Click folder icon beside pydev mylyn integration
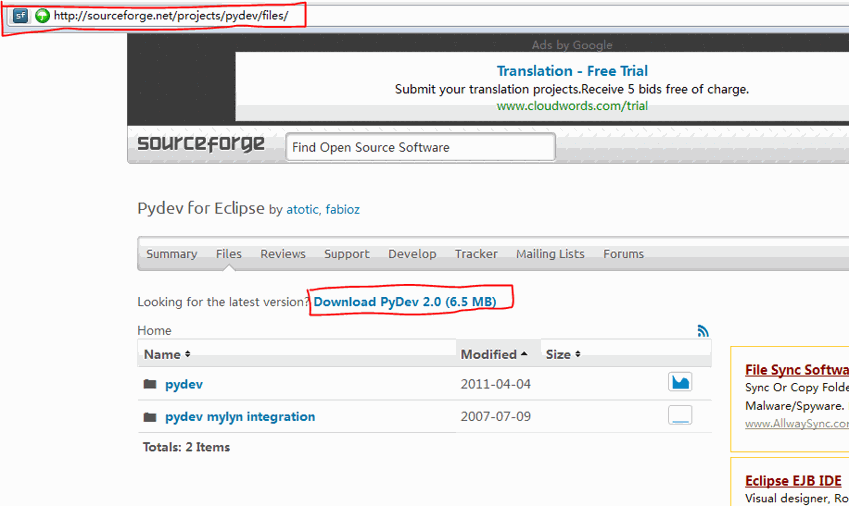Image resolution: width=849 pixels, height=506 pixels. coord(150,417)
